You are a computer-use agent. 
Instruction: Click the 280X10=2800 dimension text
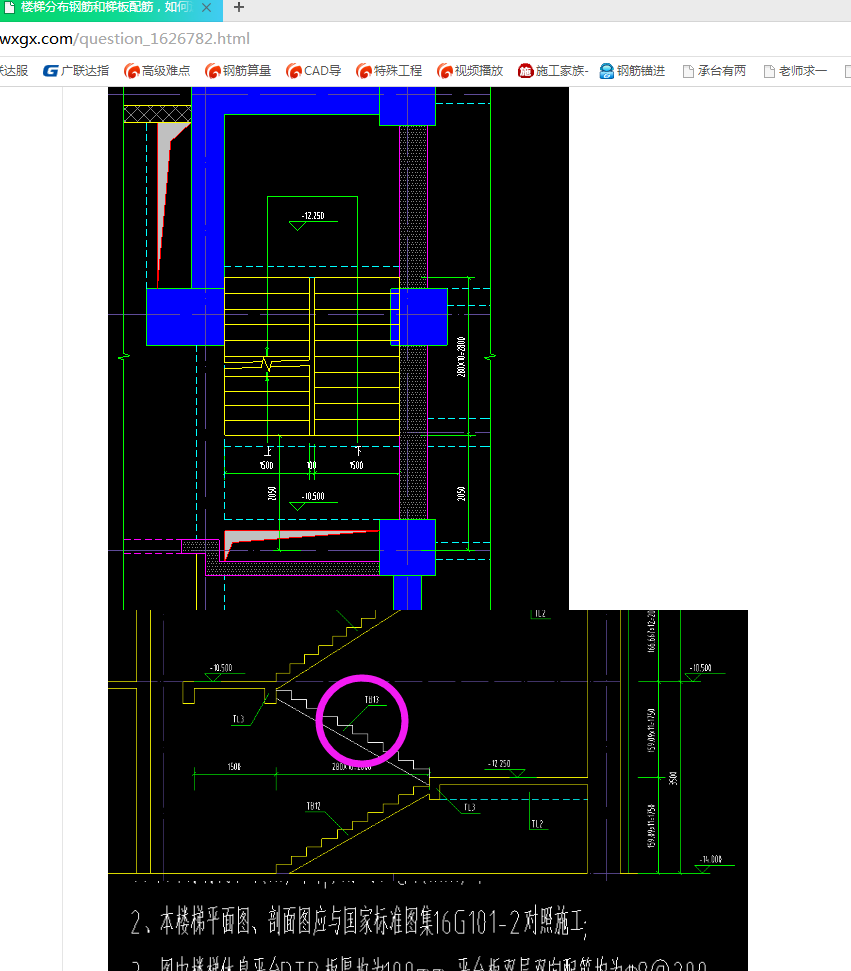click(x=461, y=357)
